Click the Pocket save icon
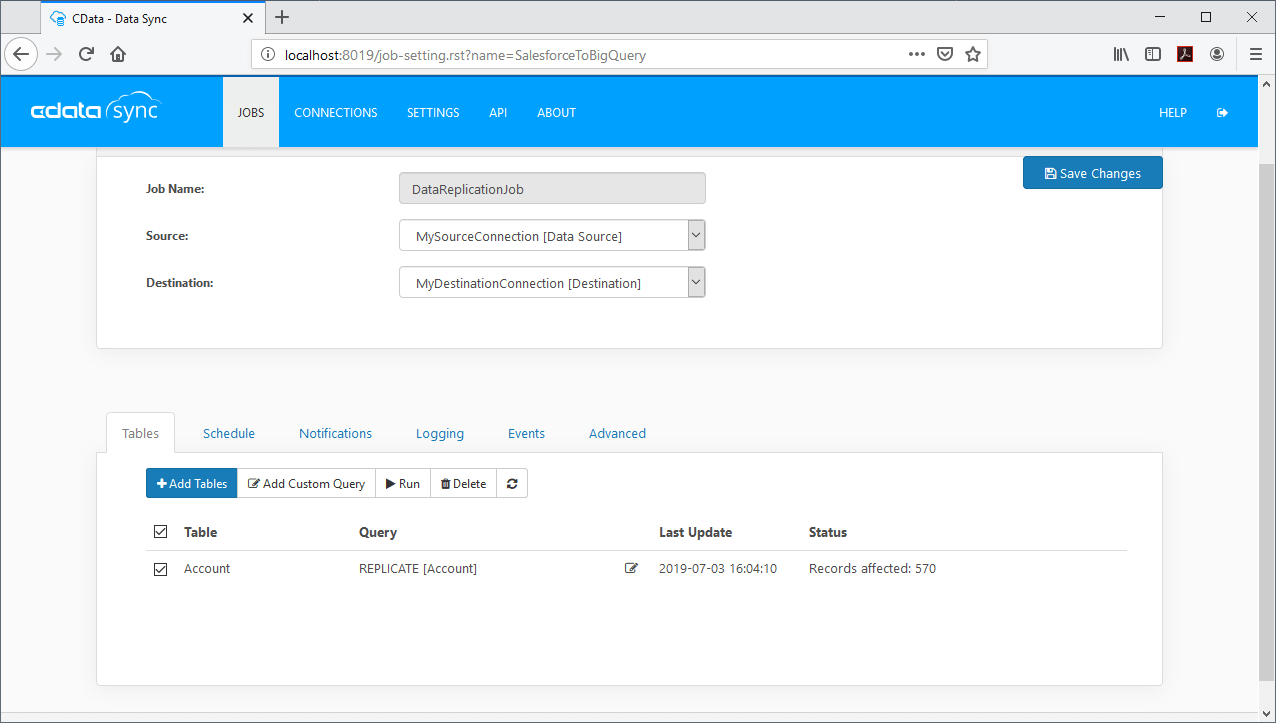This screenshot has width=1276, height=723. click(x=944, y=55)
